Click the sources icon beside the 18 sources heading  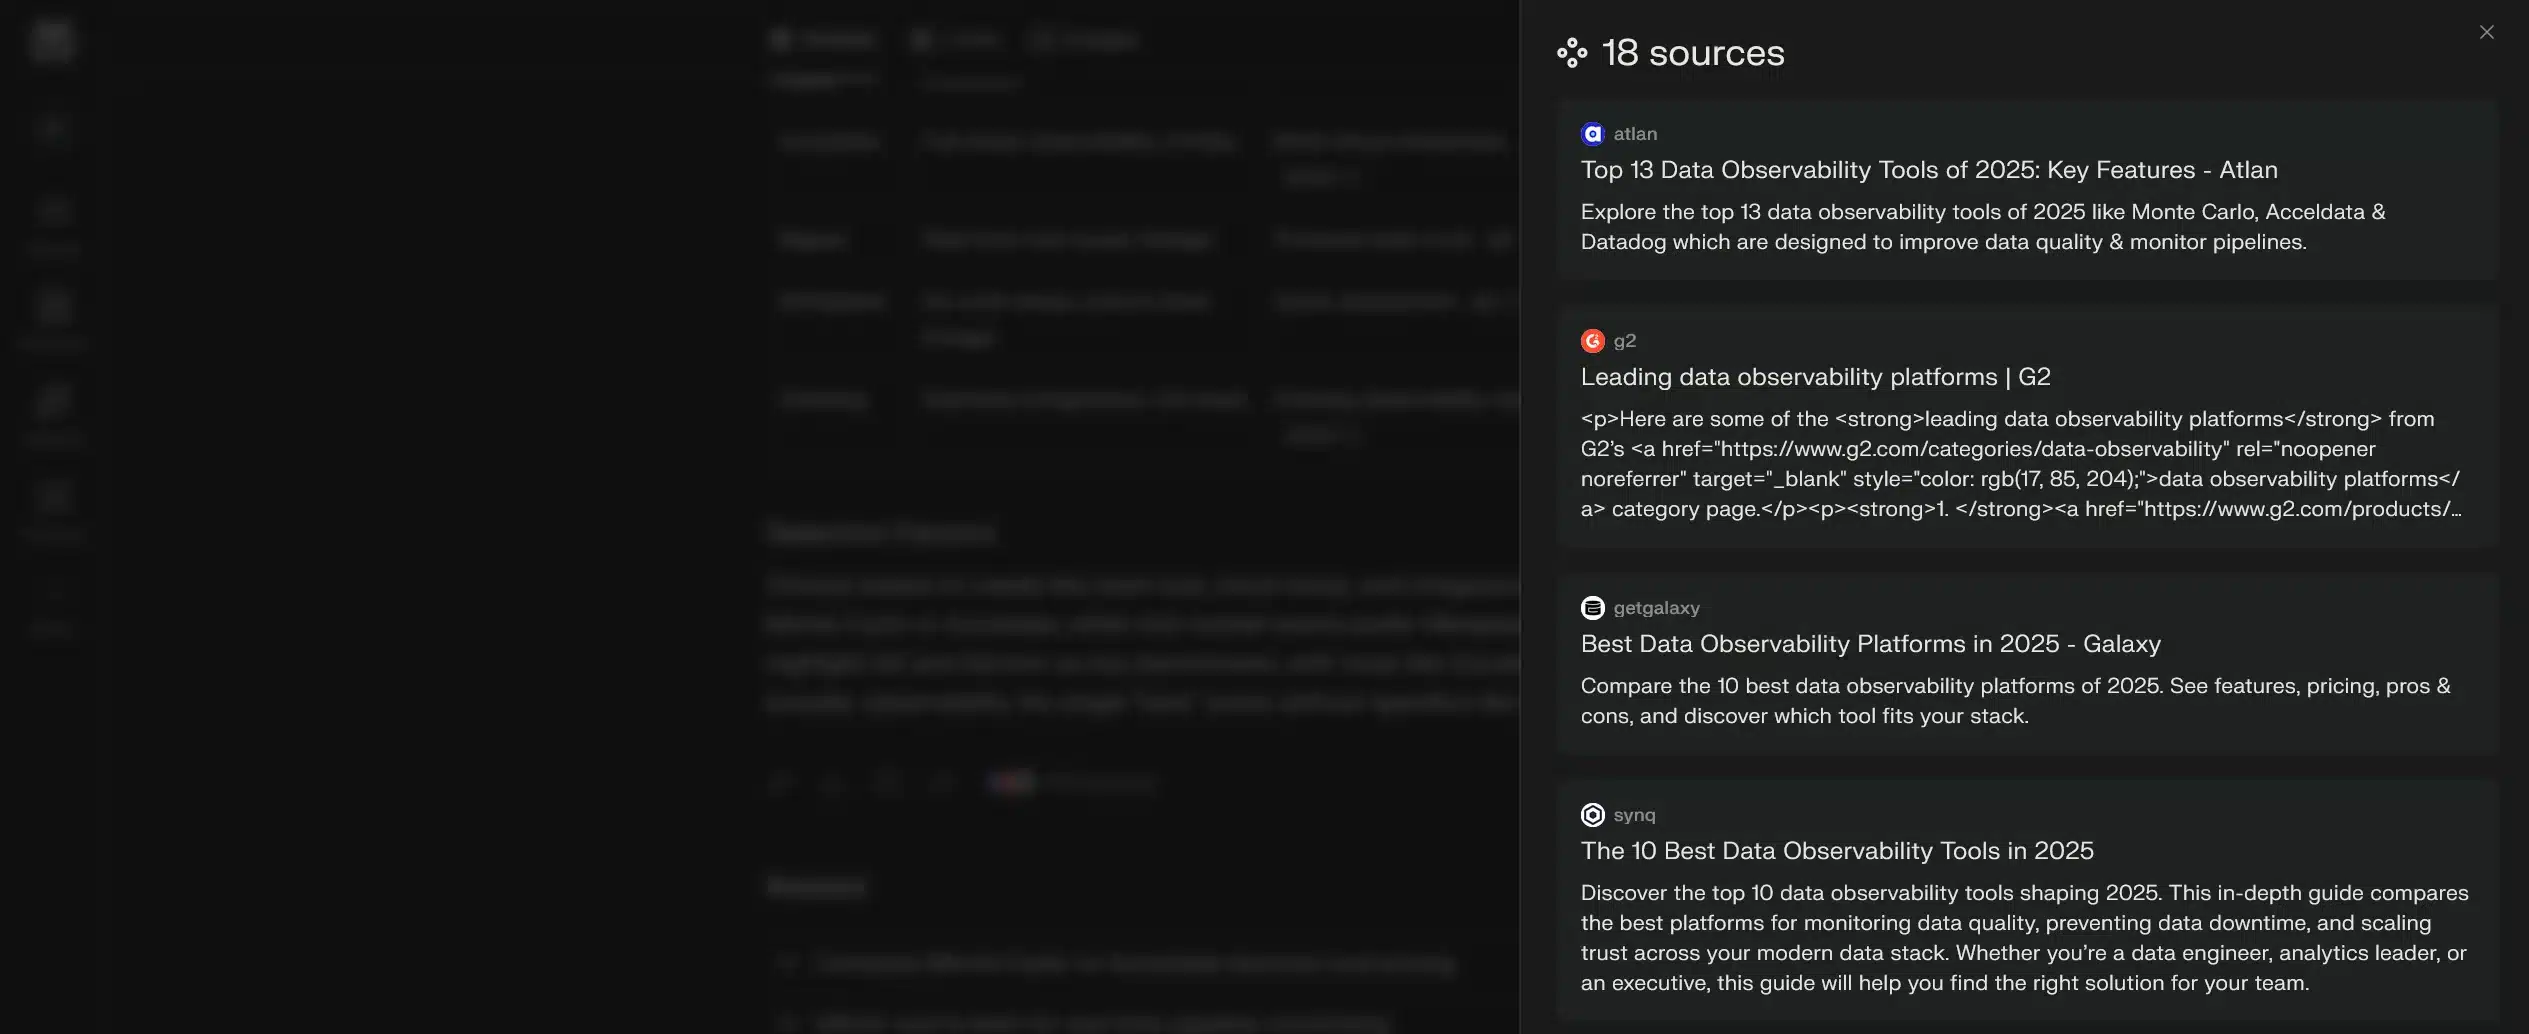1571,52
